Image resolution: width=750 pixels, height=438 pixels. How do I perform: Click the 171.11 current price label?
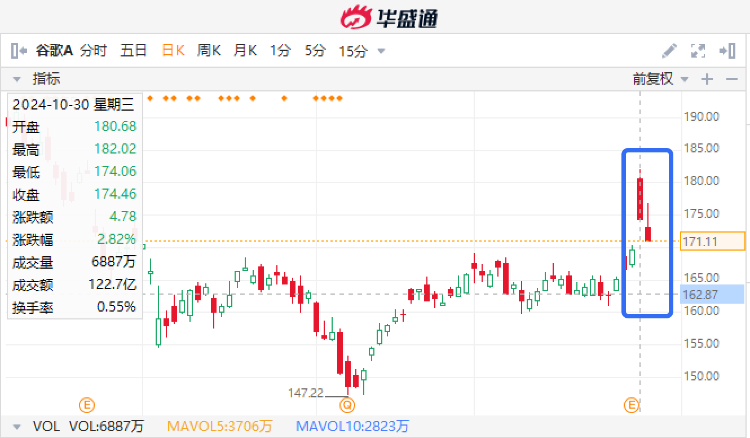click(713, 241)
